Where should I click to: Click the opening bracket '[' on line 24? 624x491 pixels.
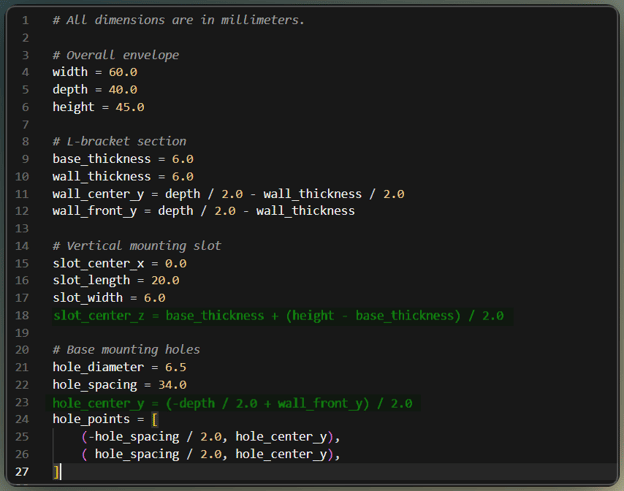155,419
